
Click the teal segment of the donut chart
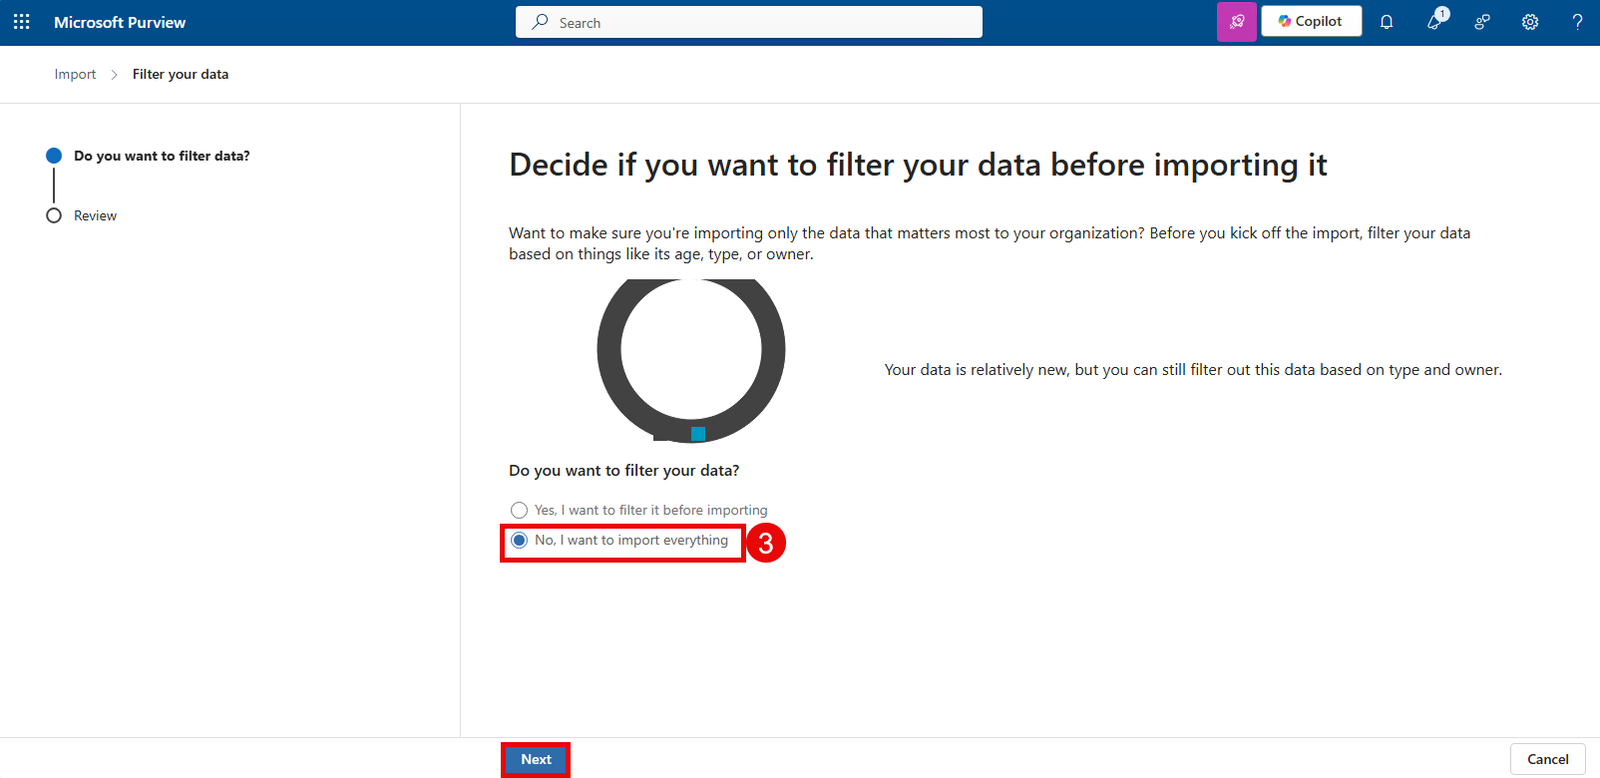tap(698, 434)
